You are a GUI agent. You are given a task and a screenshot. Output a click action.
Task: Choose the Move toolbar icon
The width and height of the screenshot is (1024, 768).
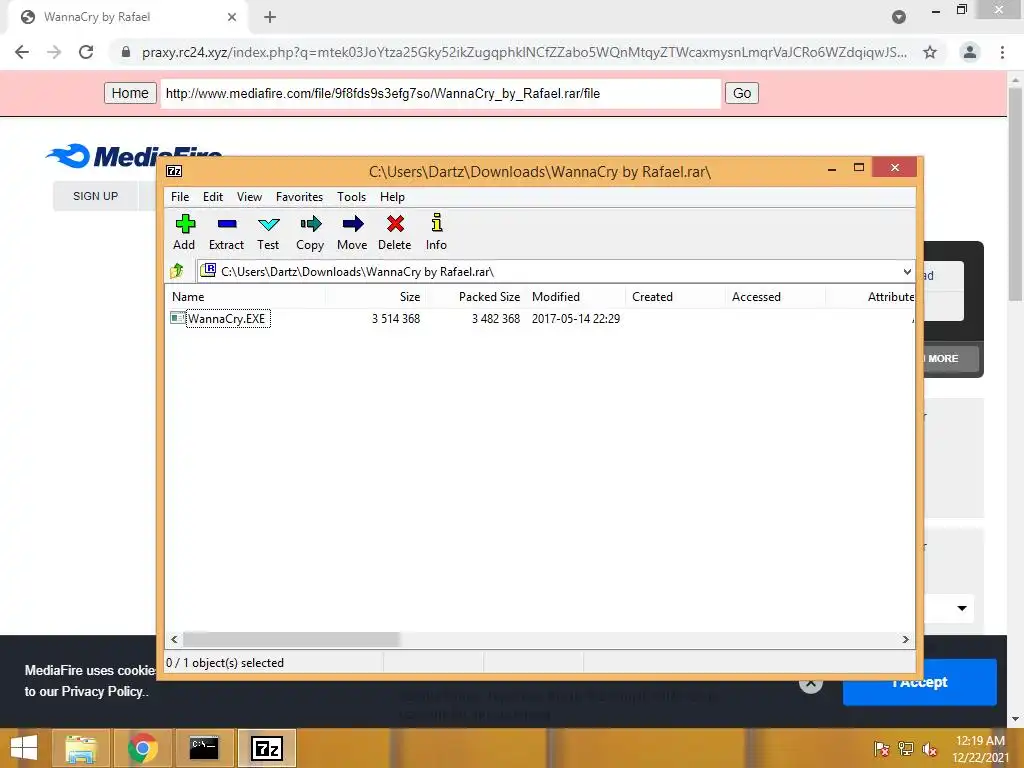[x=353, y=232]
